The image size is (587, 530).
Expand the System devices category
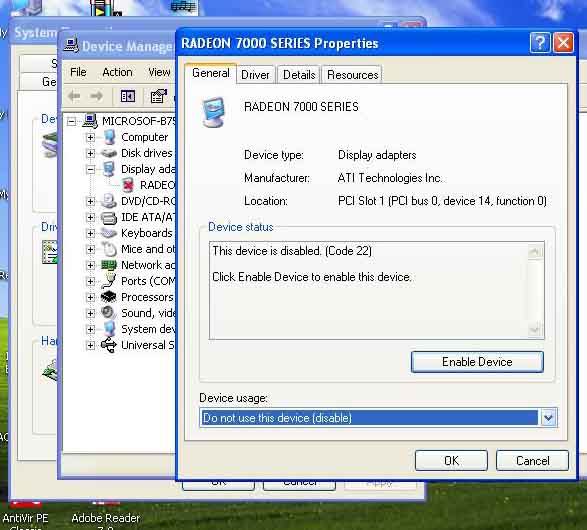tap(90, 329)
